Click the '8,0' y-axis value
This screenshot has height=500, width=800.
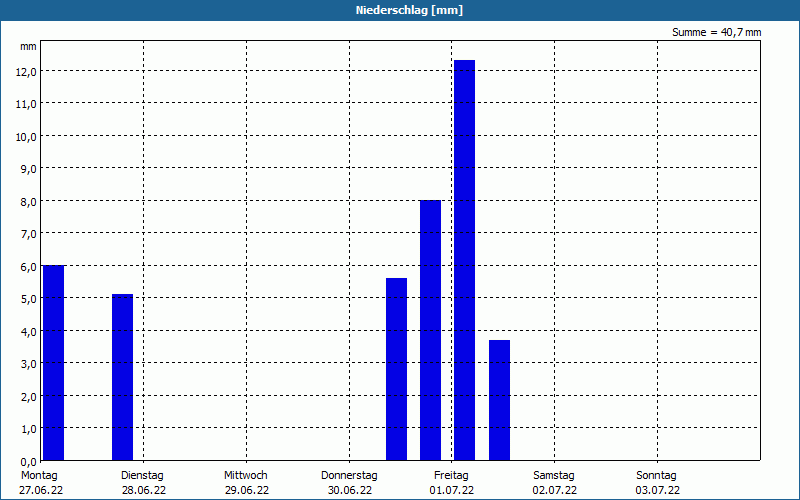pos(29,202)
